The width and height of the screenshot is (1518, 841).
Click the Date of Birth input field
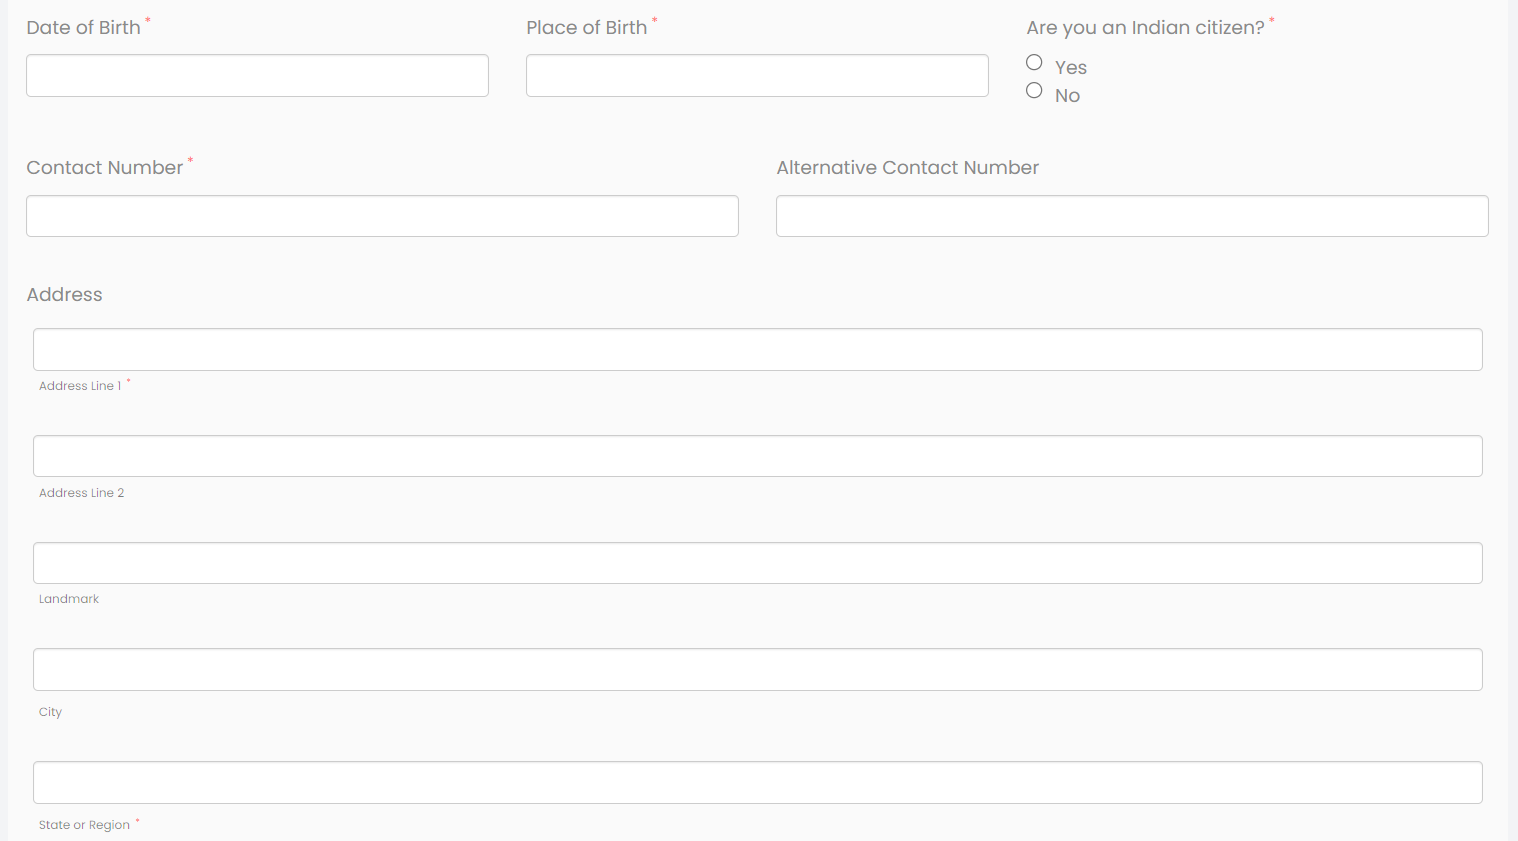(x=257, y=76)
